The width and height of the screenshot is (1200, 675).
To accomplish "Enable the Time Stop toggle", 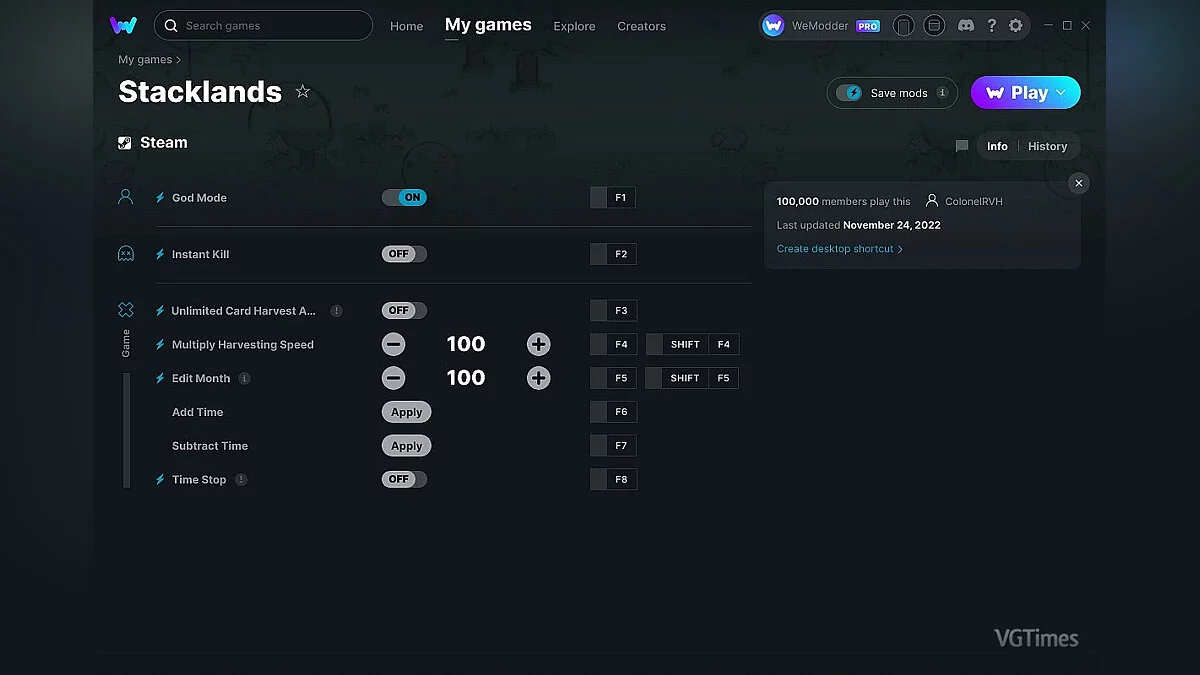I will tap(404, 480).
